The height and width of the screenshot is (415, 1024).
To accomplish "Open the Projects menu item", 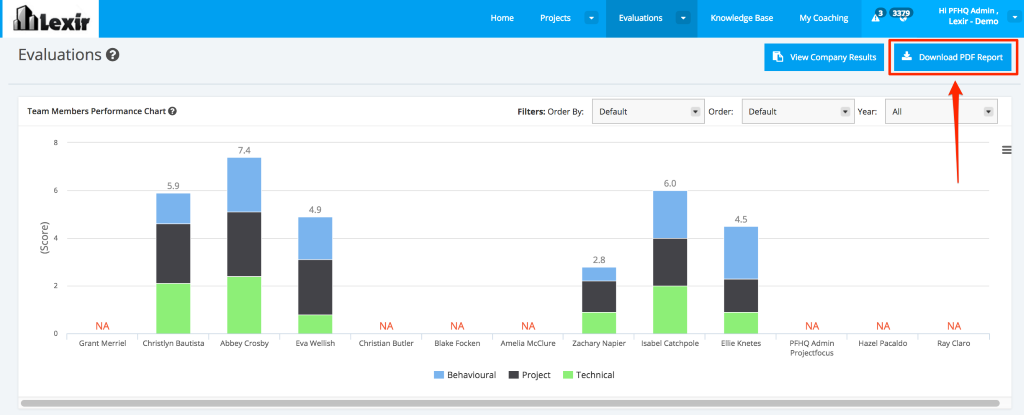I will 555,18.
